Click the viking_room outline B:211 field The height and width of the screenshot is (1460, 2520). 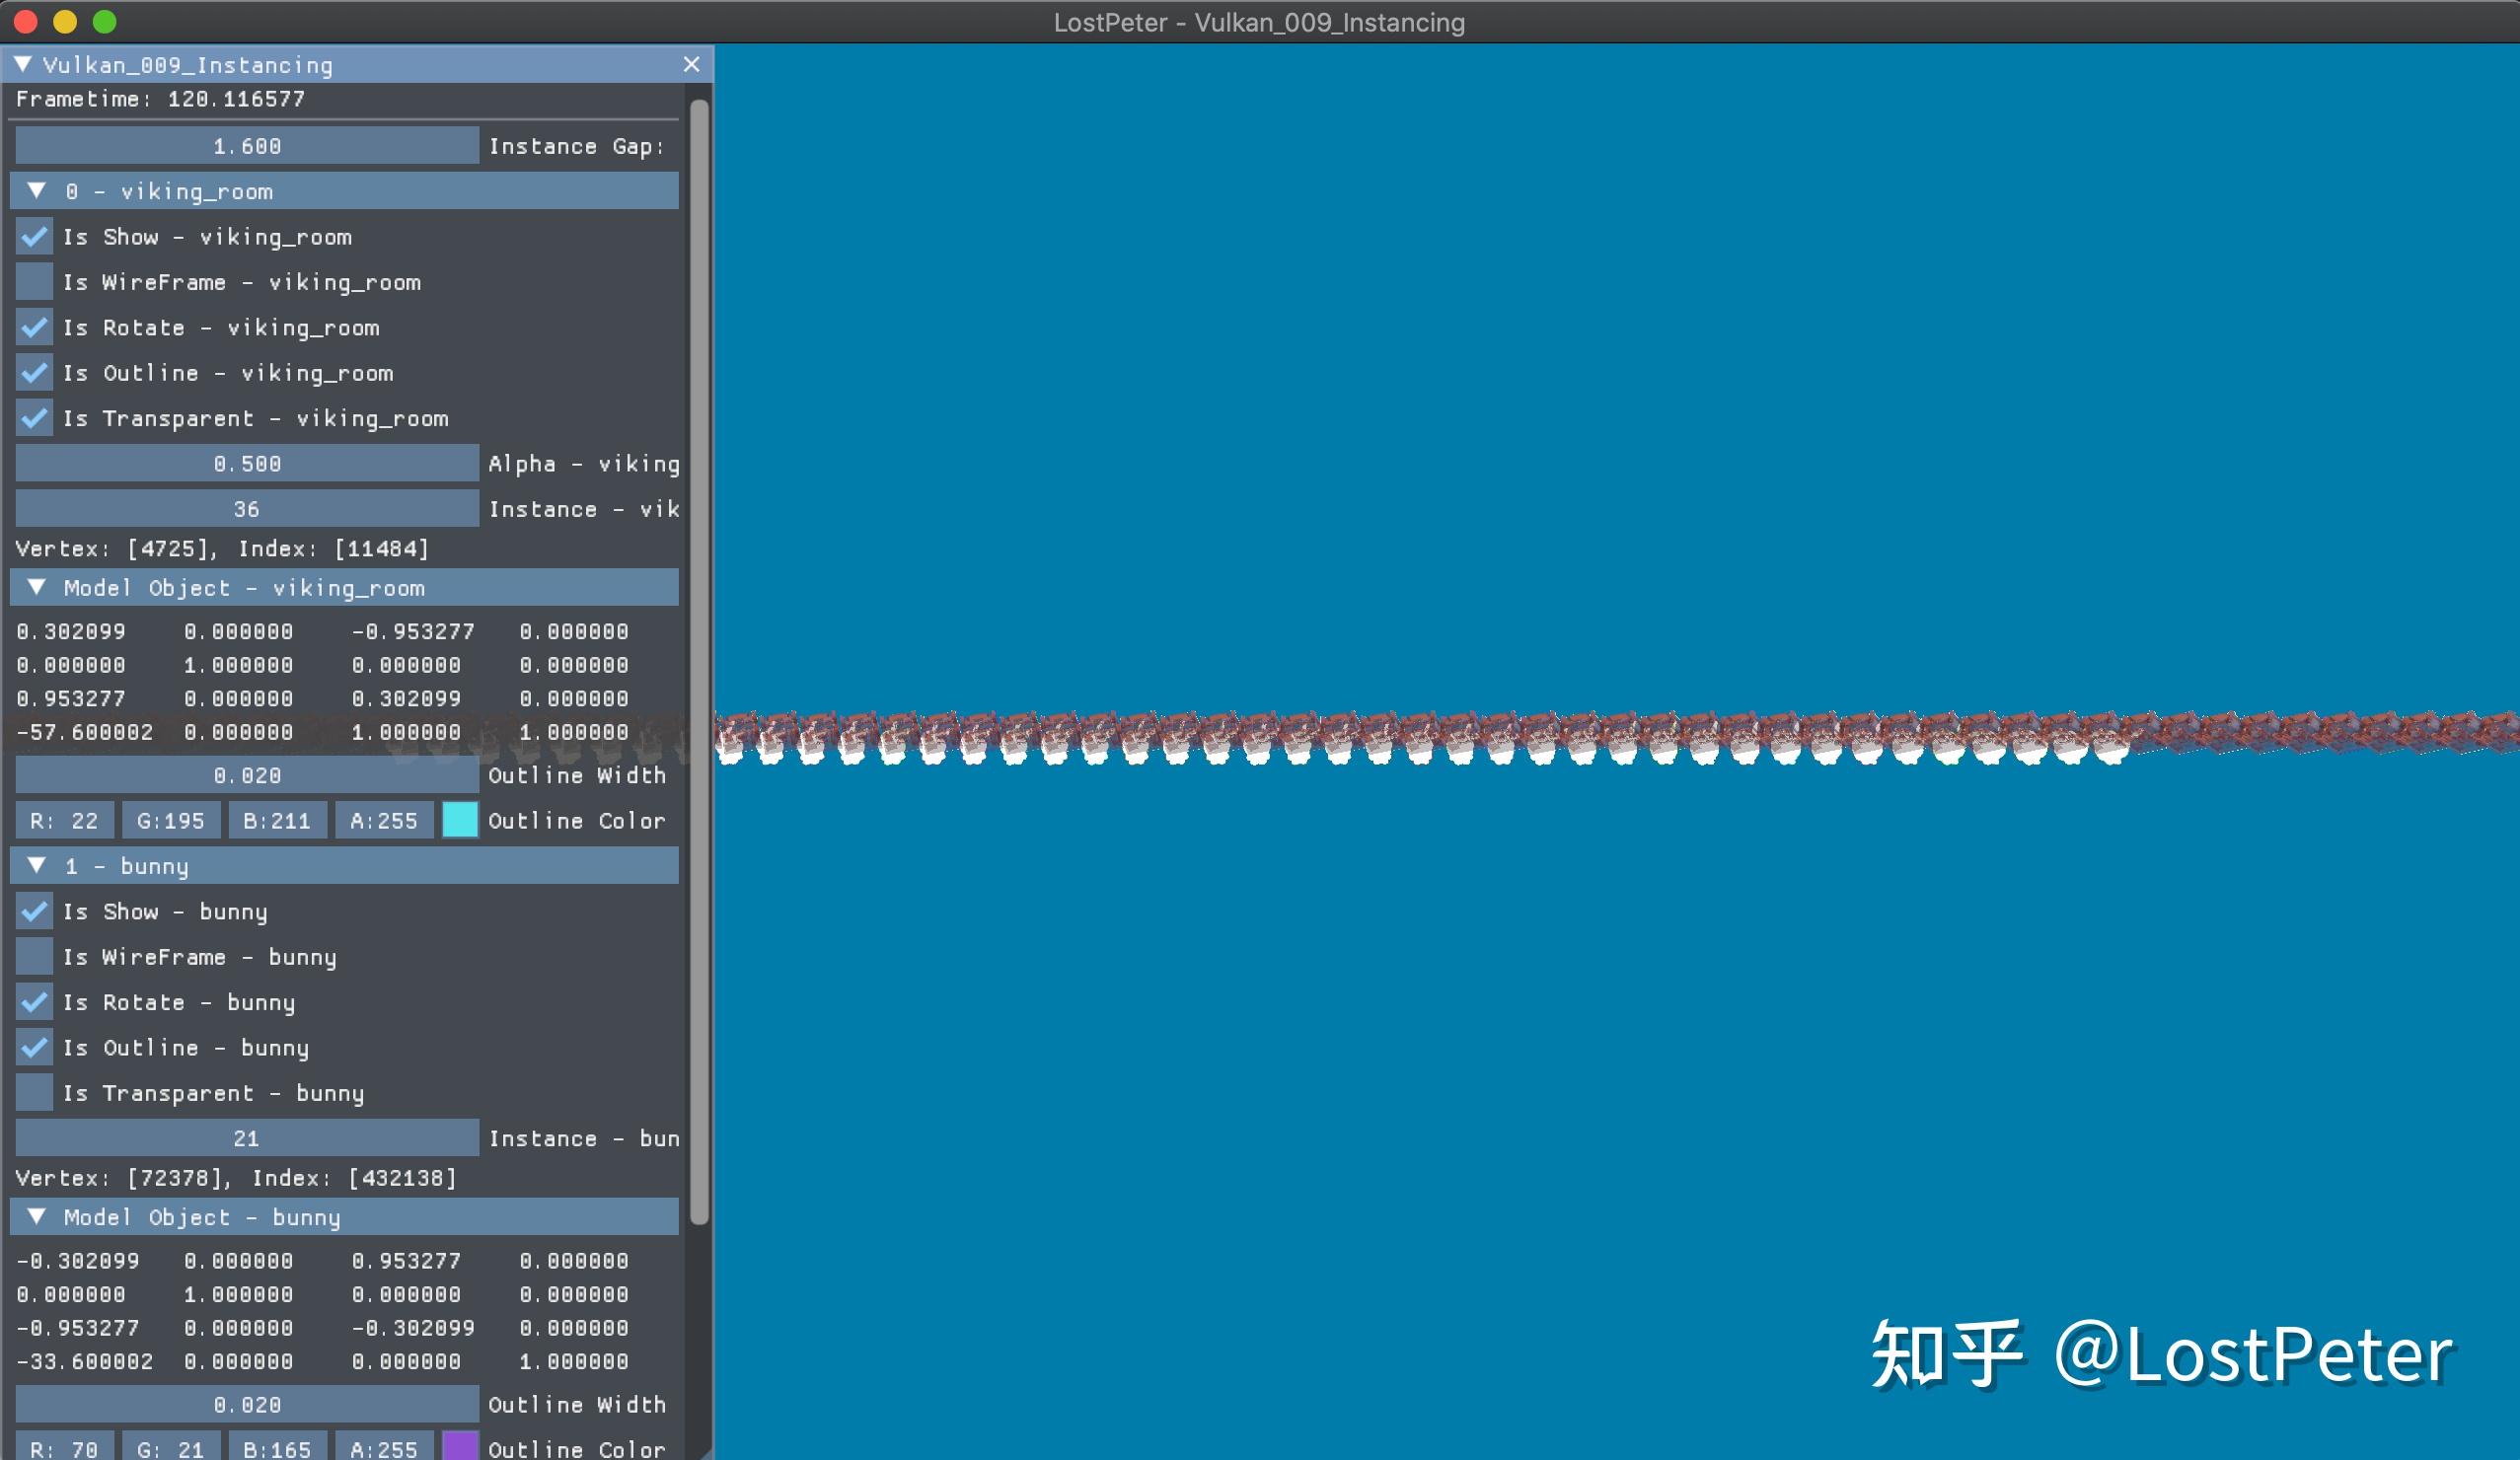pos(278,821)
